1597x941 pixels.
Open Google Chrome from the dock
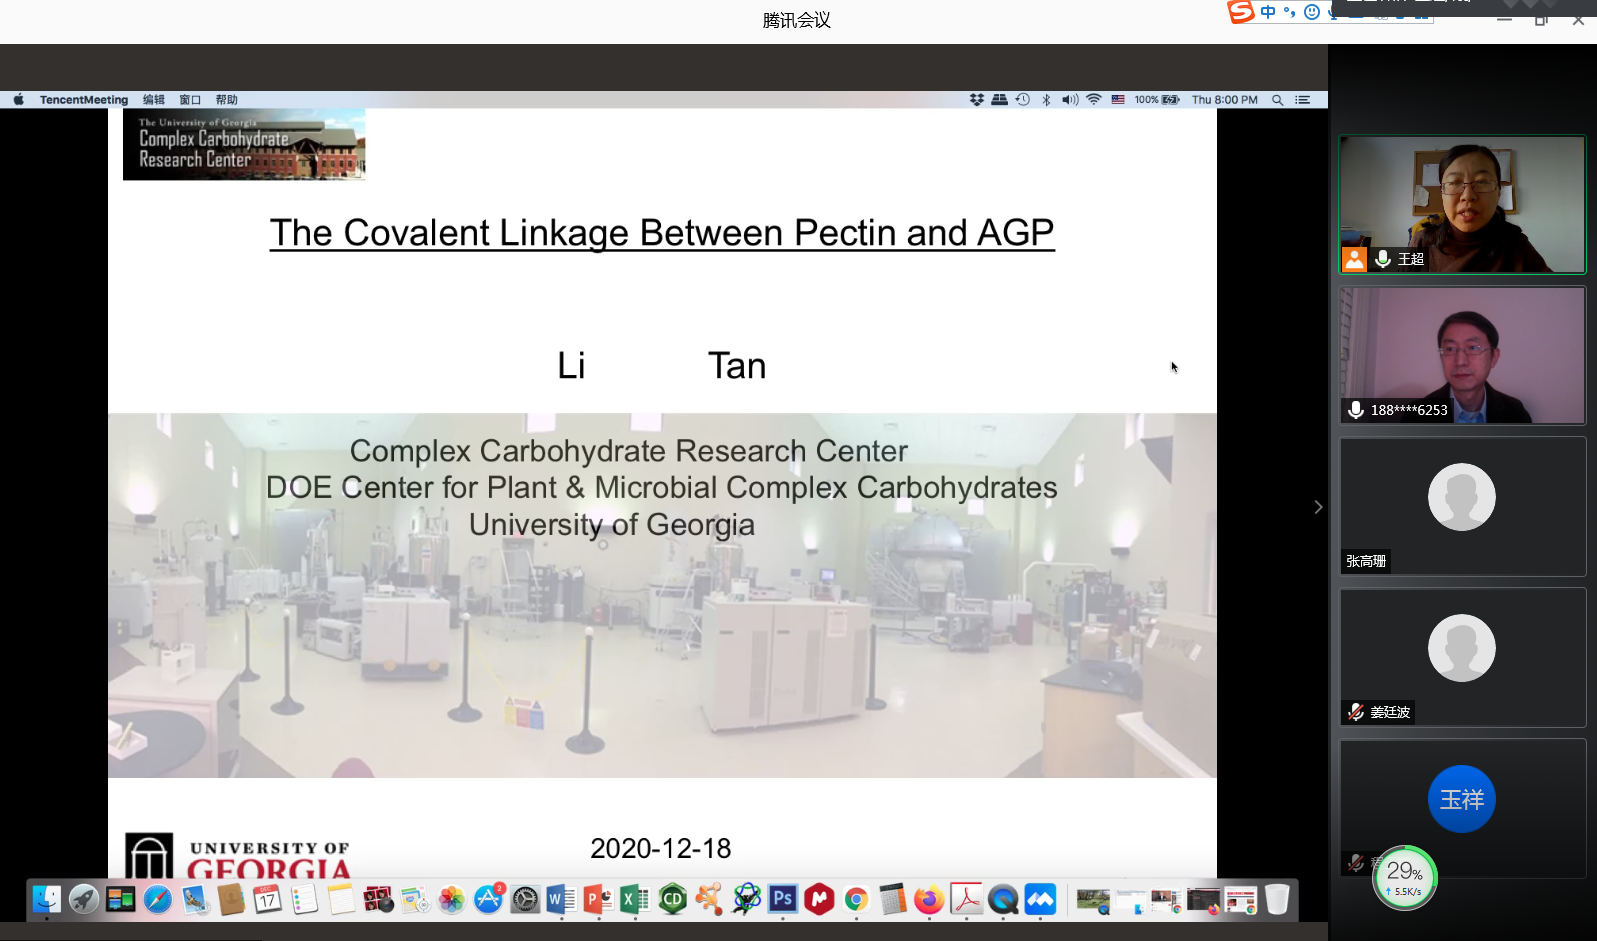(856, 899)
